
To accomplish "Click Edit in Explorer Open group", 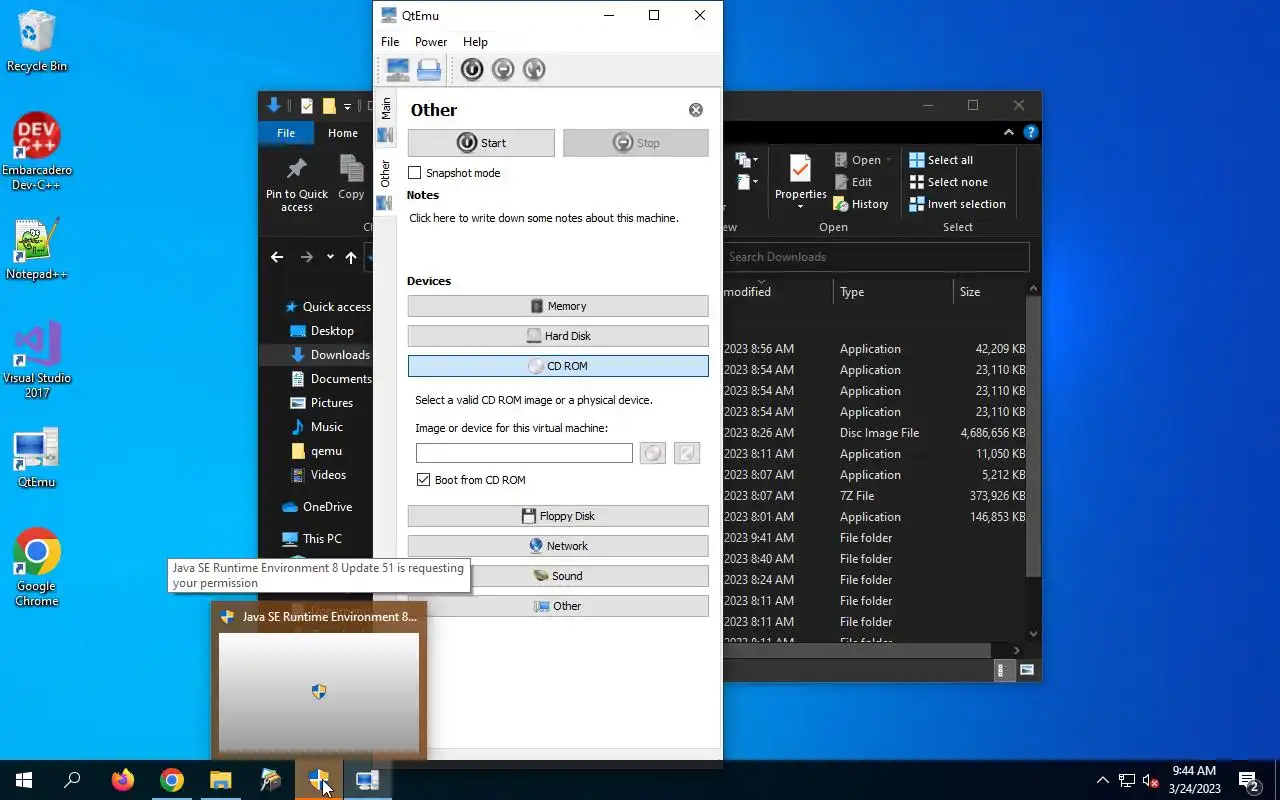I will [x=853, y=182].
